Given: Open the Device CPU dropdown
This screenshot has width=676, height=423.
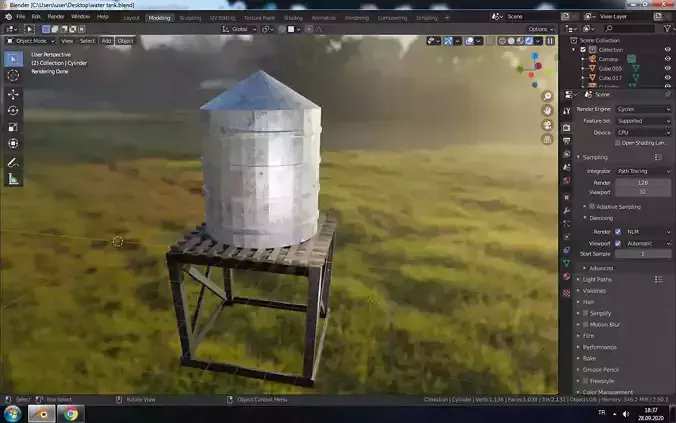Looking at the screenshot, I should point(643,133).
